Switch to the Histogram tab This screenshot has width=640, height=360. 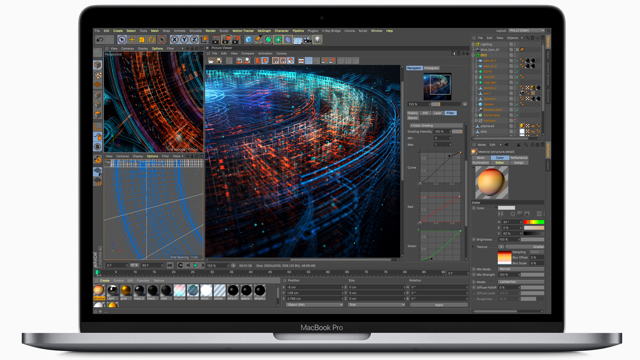pos(431,68)
